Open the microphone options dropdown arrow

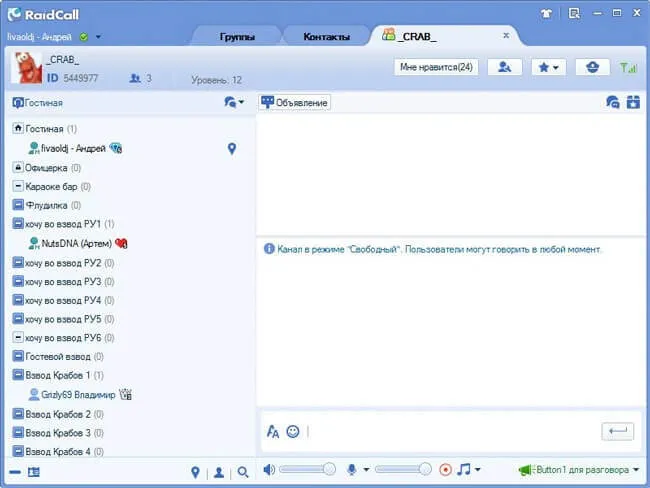tap(366, 470)
